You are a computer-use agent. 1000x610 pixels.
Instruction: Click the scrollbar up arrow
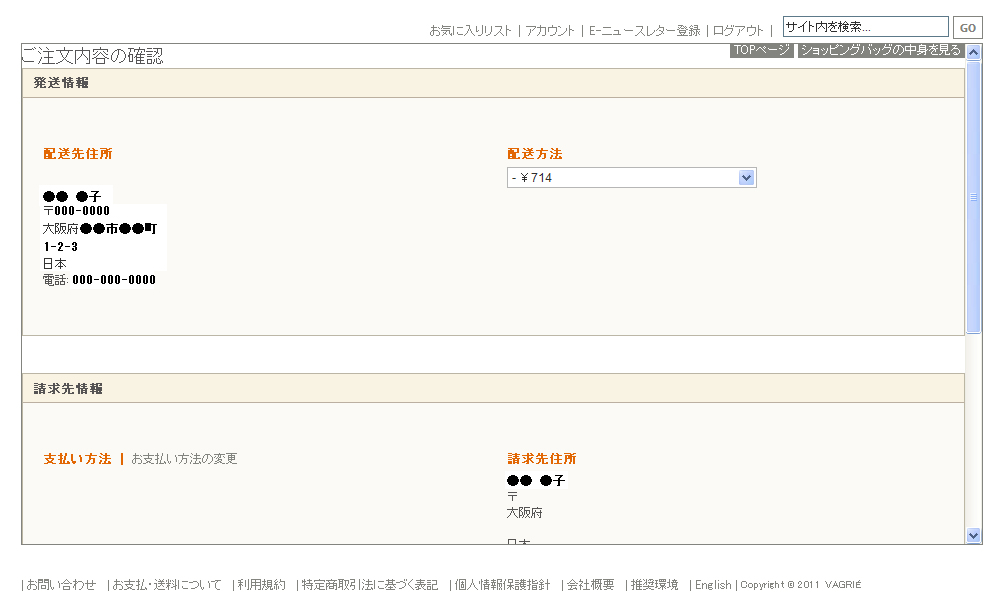[973, 52]
